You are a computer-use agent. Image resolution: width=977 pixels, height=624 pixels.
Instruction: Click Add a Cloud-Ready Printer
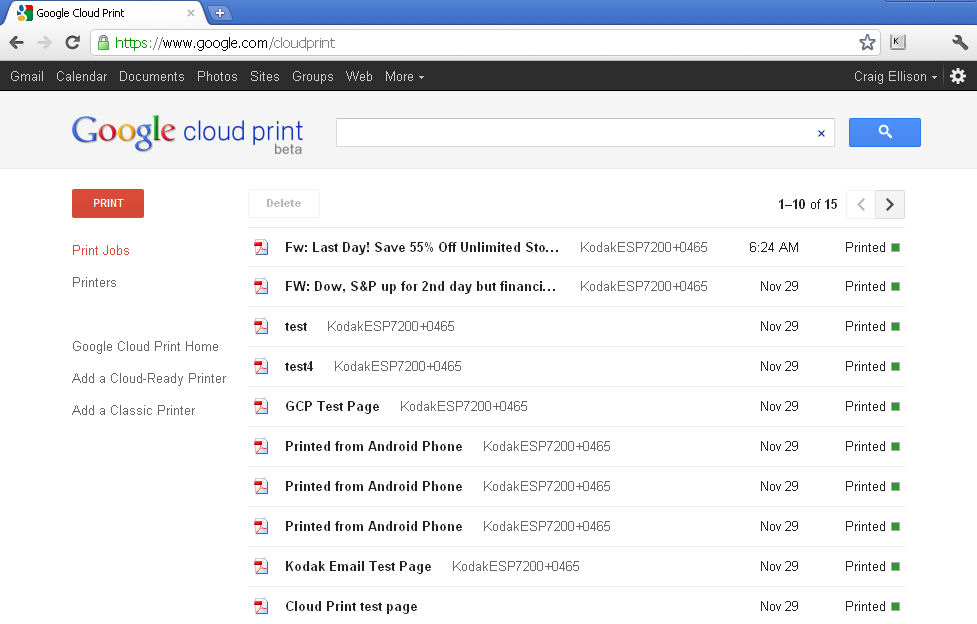coord(149,378)
